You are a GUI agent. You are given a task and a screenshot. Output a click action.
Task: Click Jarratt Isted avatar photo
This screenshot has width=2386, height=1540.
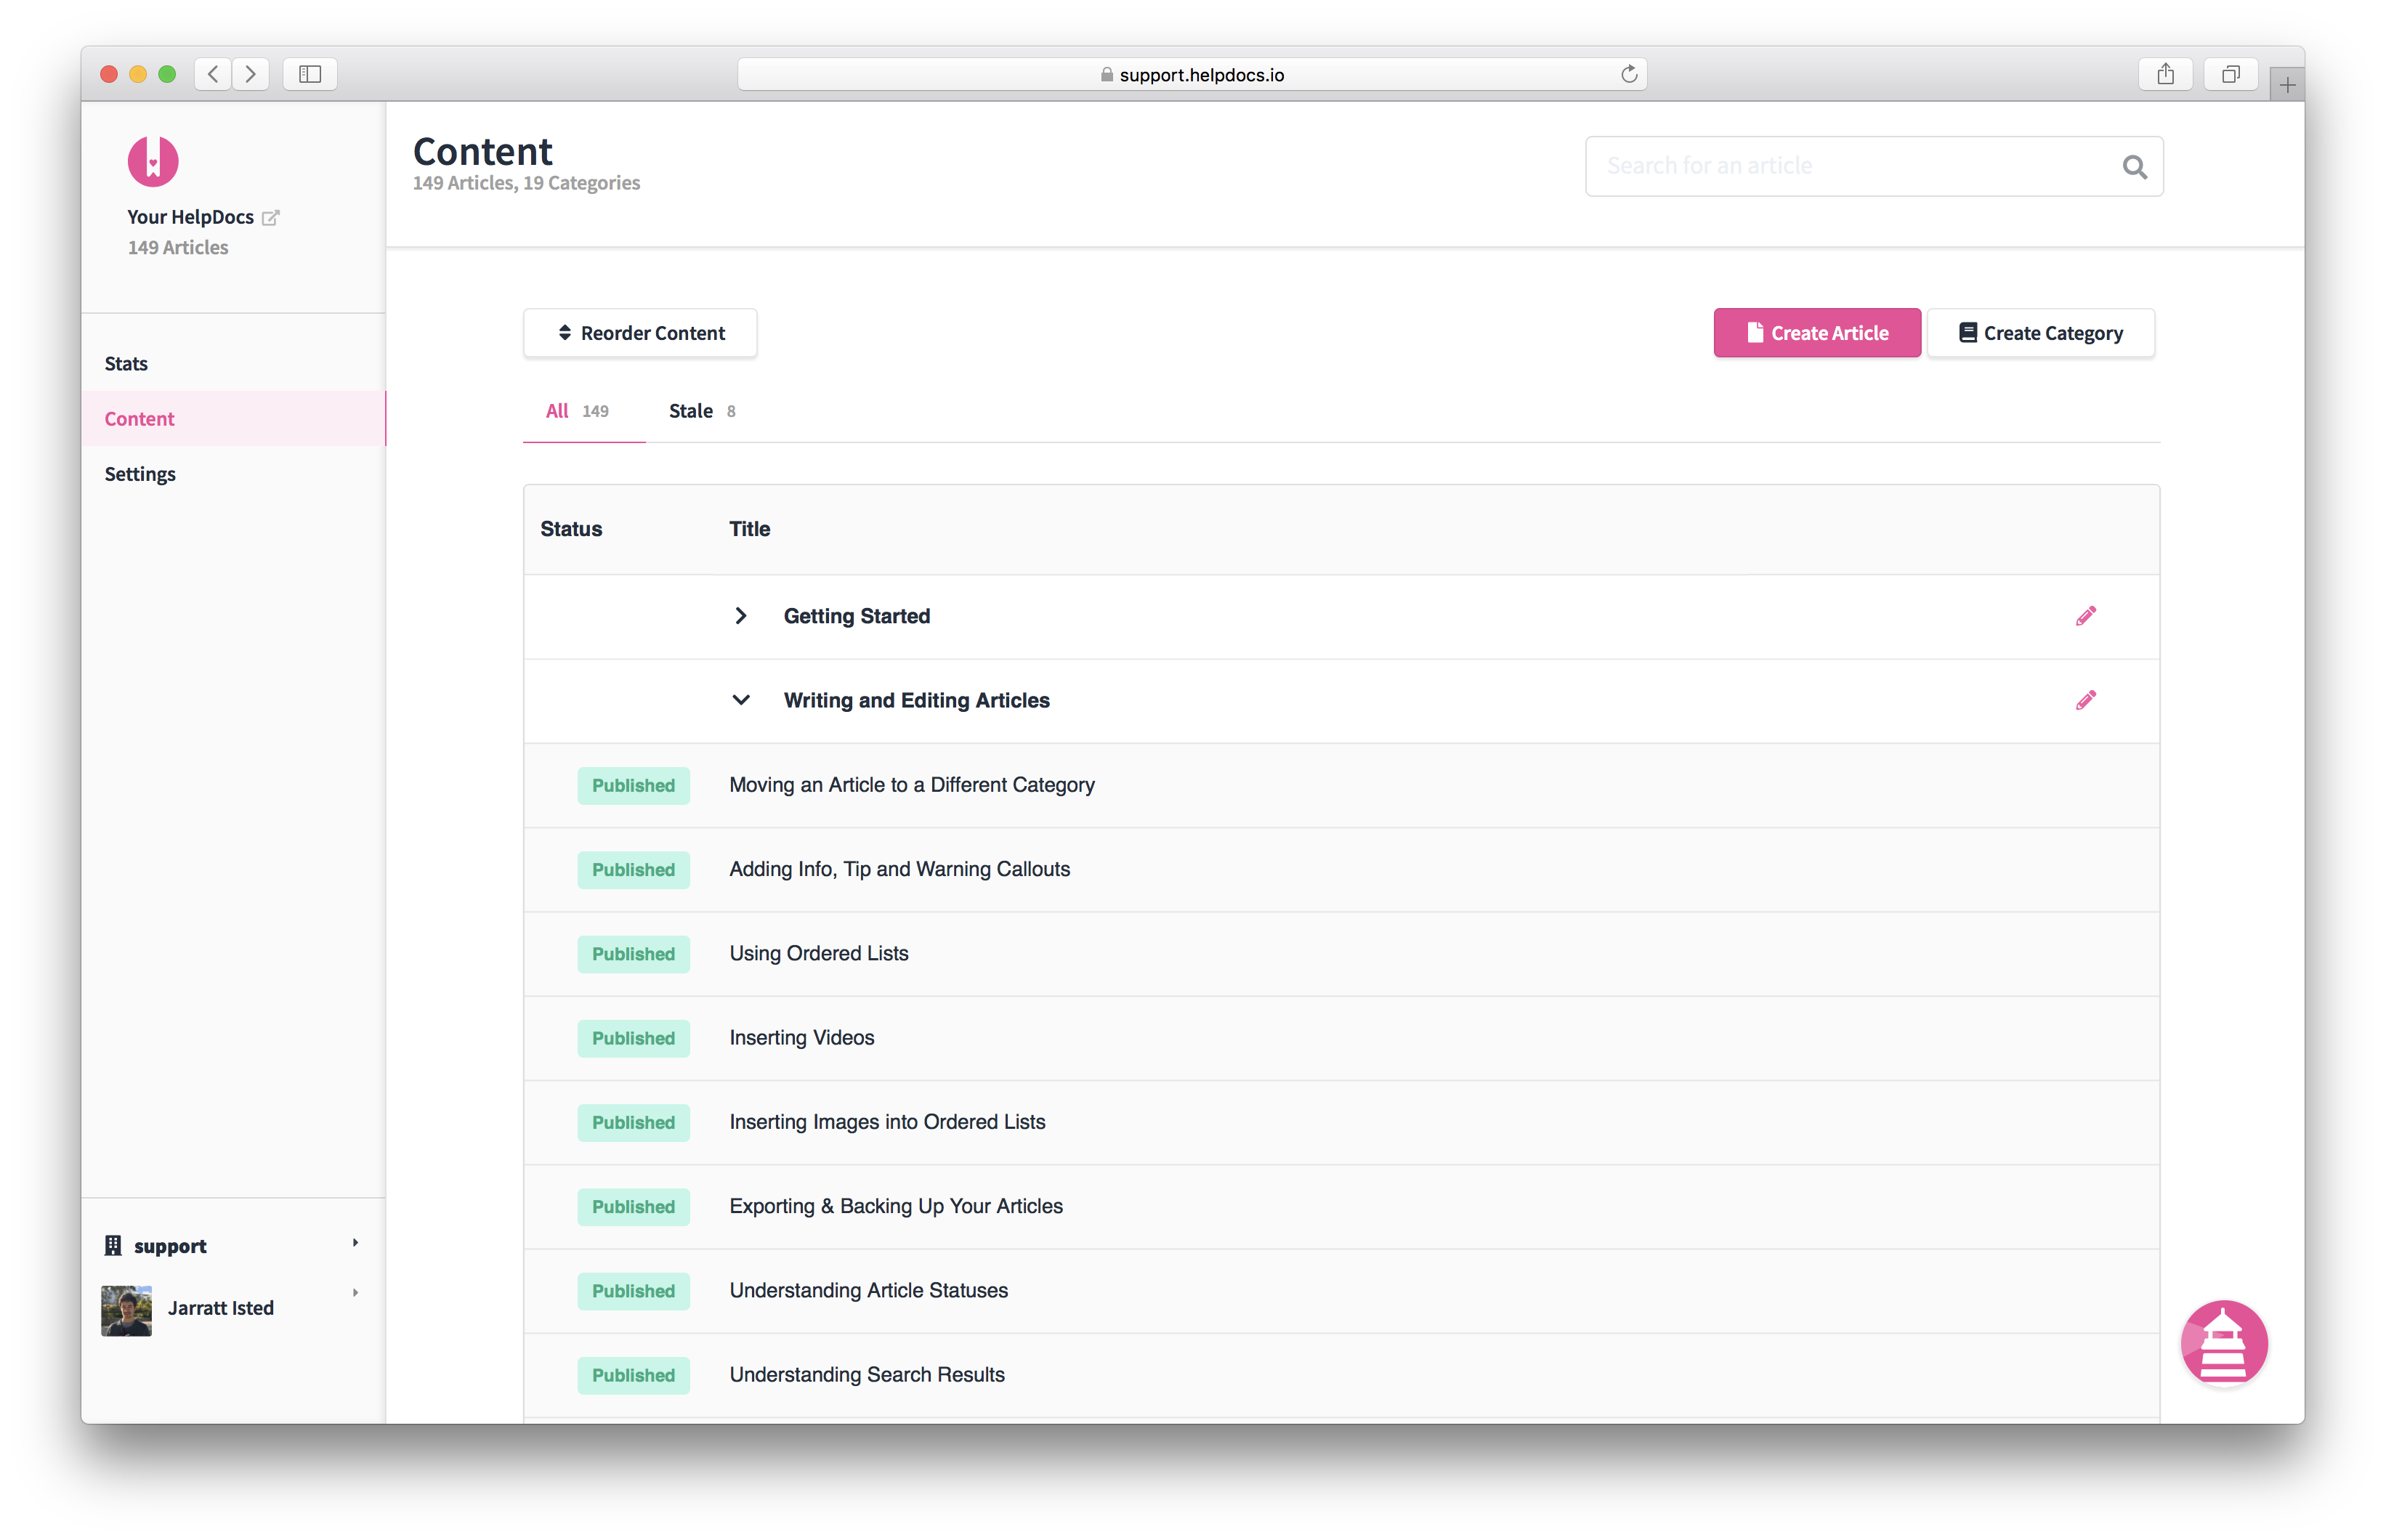click(126, 1310)
